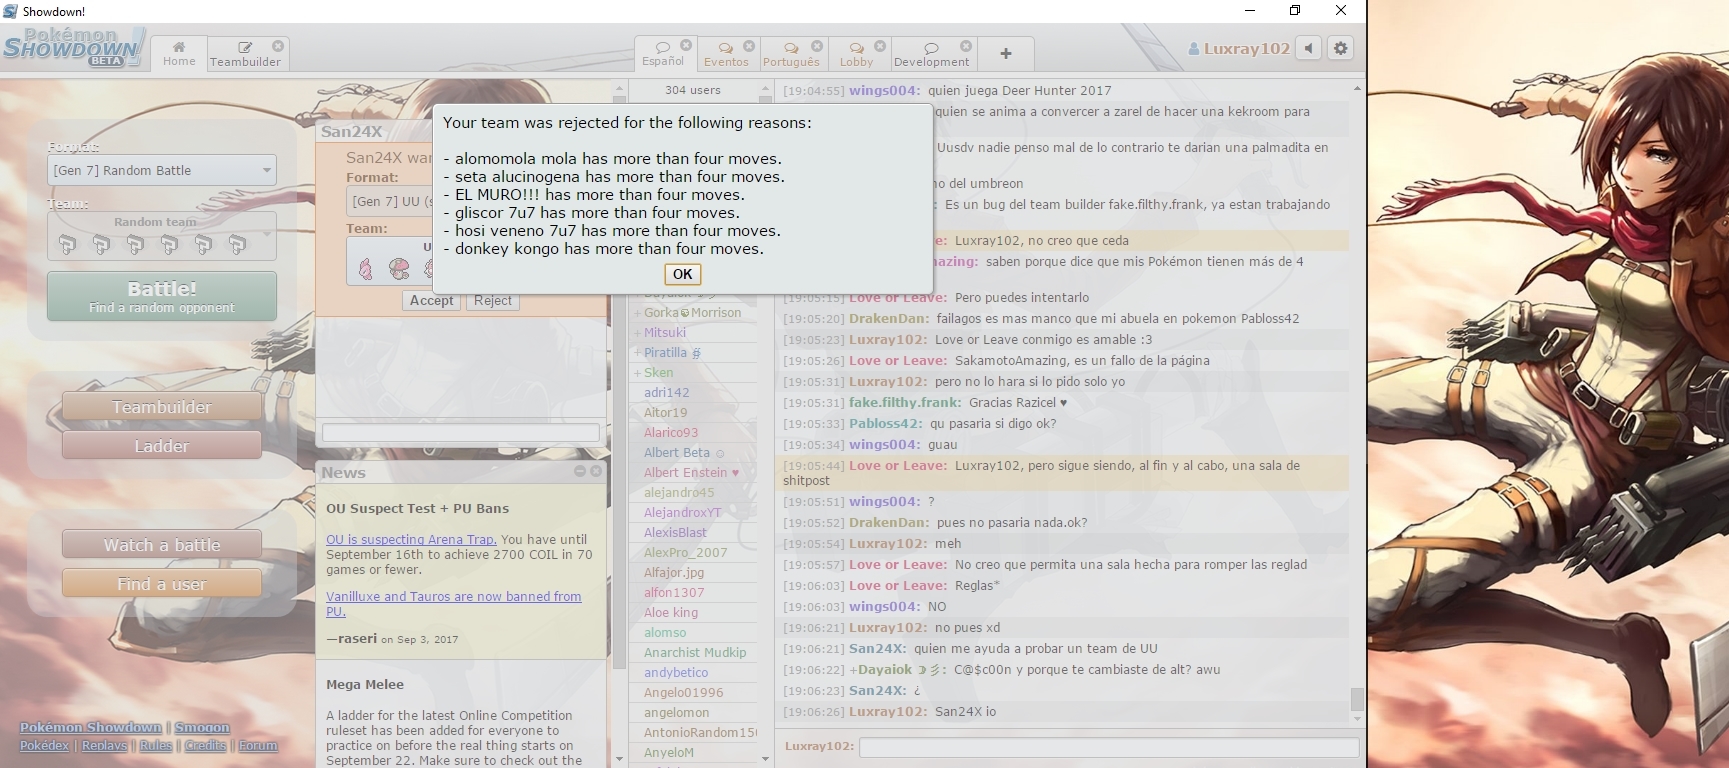Select user Angelo01996 in the user list
This screenshot has height=768, width=1729.
(684, 692)
